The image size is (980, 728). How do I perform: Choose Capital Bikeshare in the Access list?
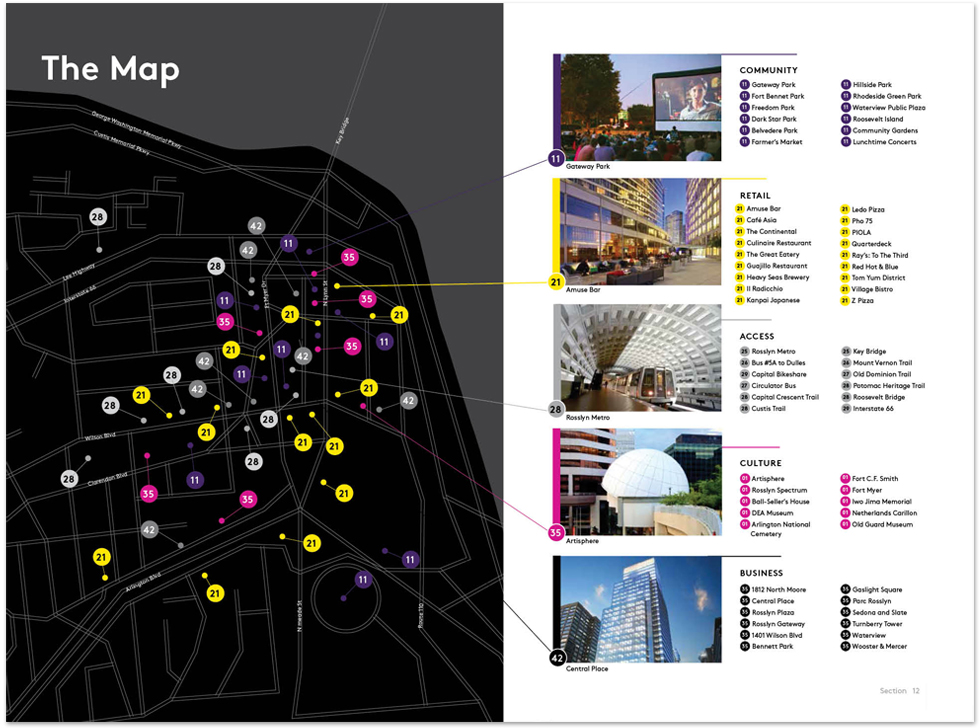coord(779,374)
